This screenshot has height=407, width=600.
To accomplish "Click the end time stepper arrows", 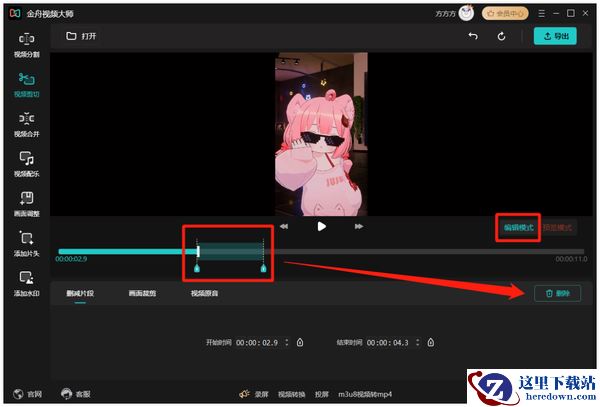I will [x=417, y=342].
